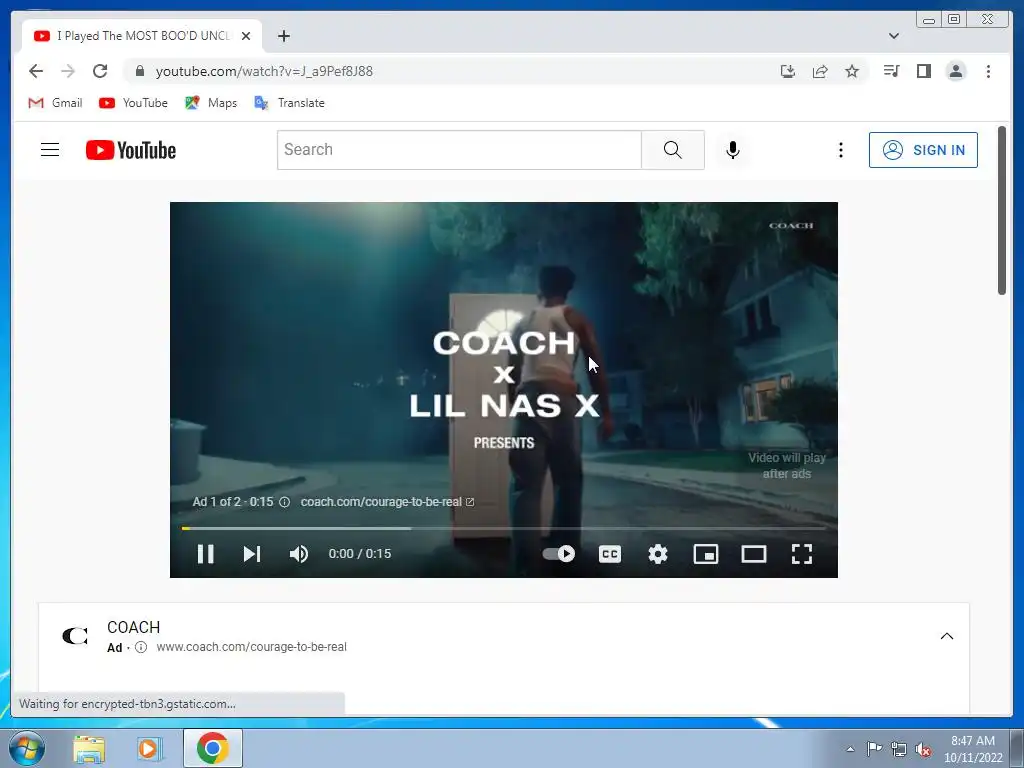The height and width of the screenshot is (768, 1024).
Task: Open Chrome three-dot menu
Action: (988, 71)
